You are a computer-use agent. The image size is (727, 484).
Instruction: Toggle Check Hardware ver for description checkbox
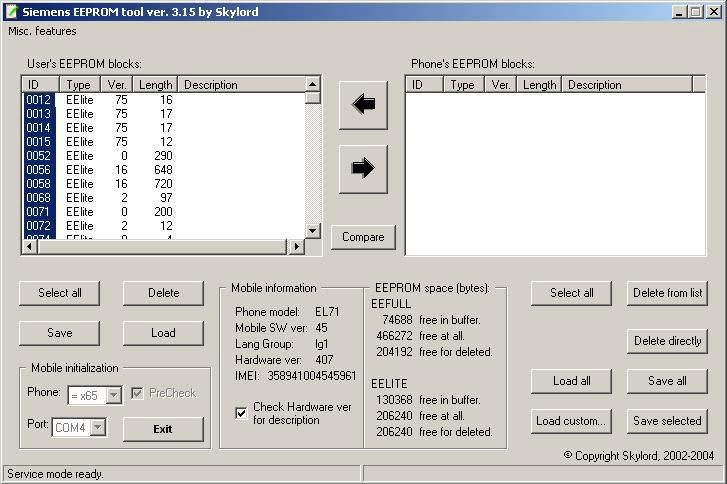tap(241, 413)
